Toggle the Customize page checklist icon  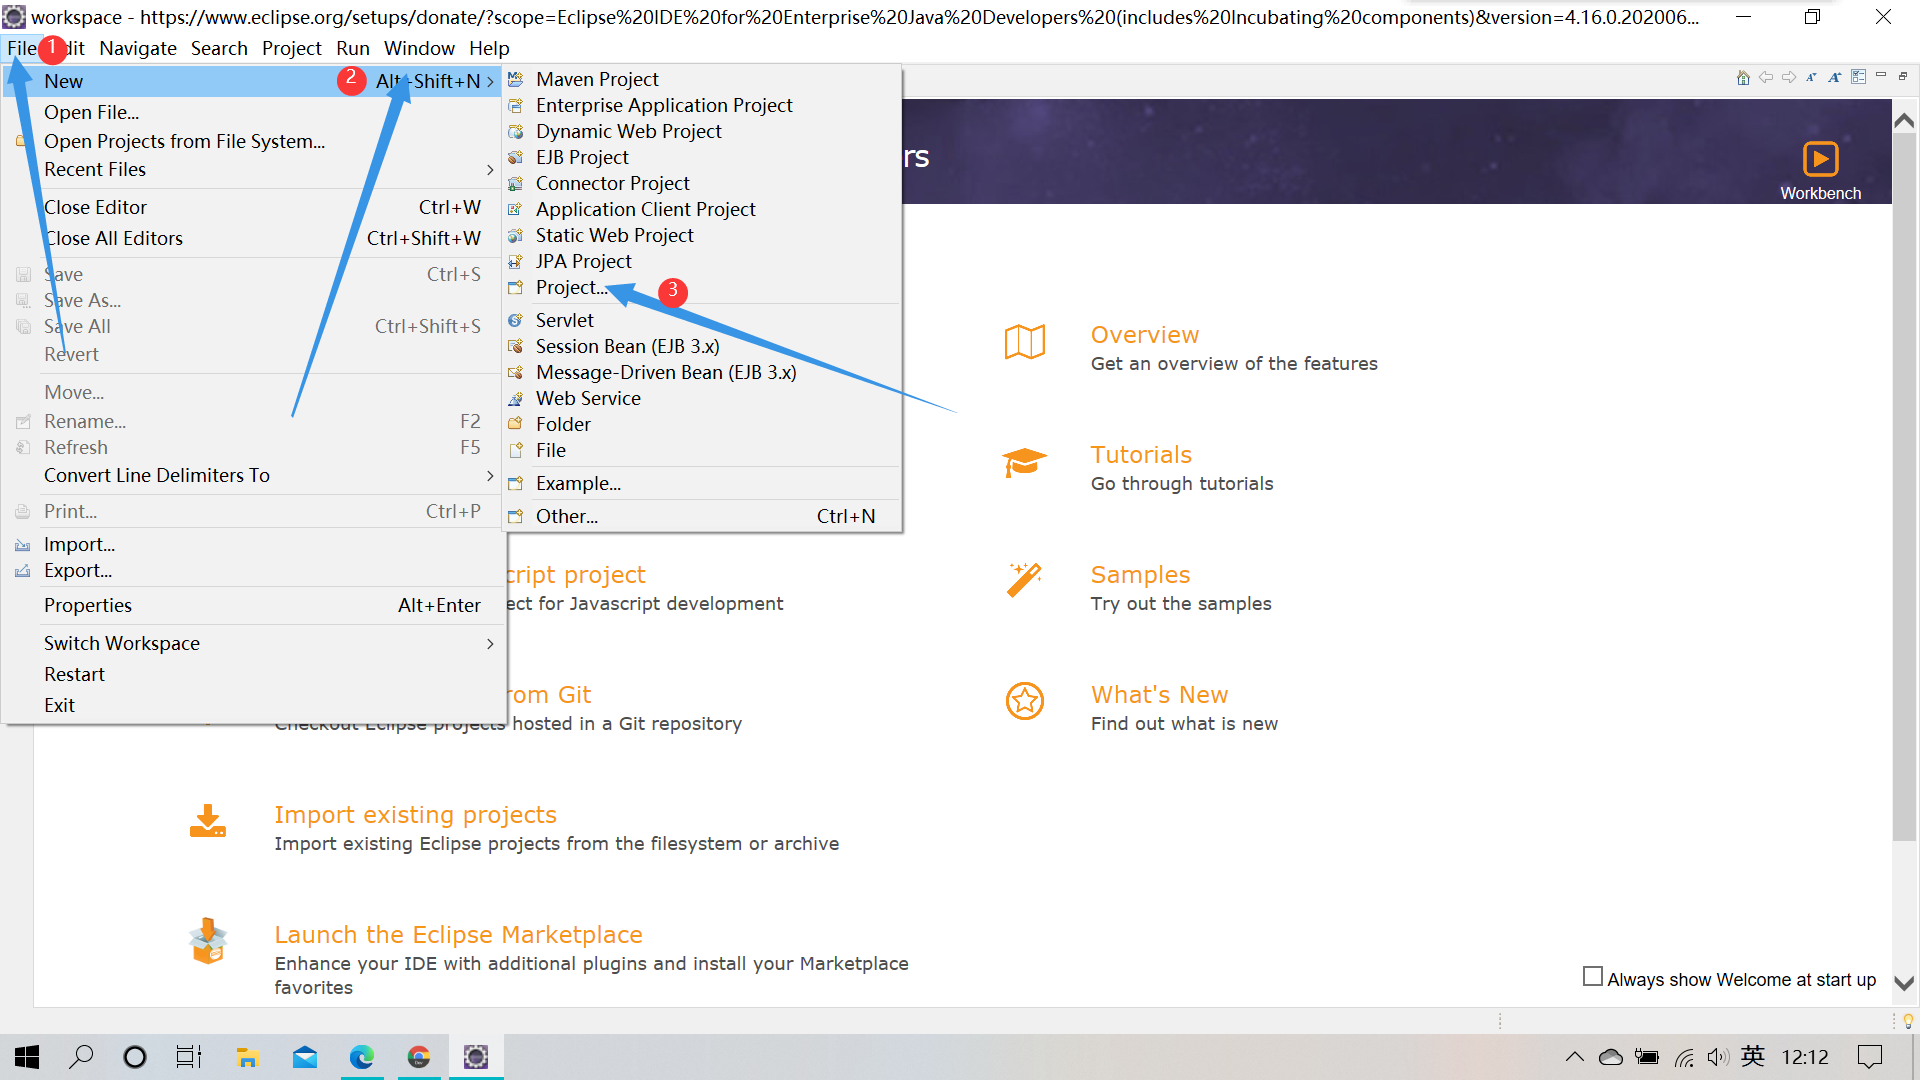coord(1858,77)
